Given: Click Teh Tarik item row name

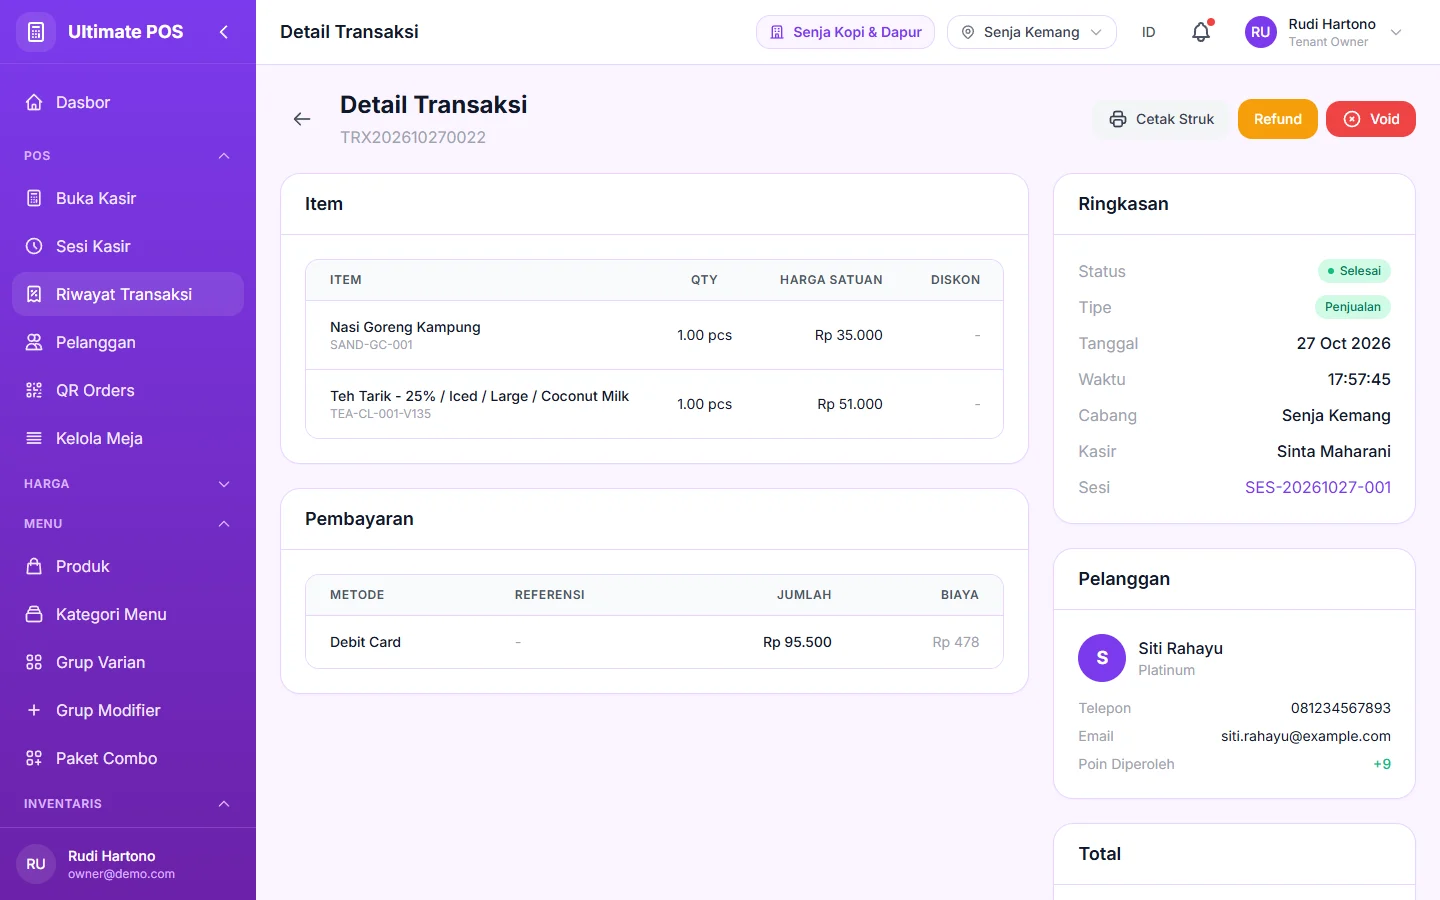Looking at the screenshot, I should click(479, 396).
